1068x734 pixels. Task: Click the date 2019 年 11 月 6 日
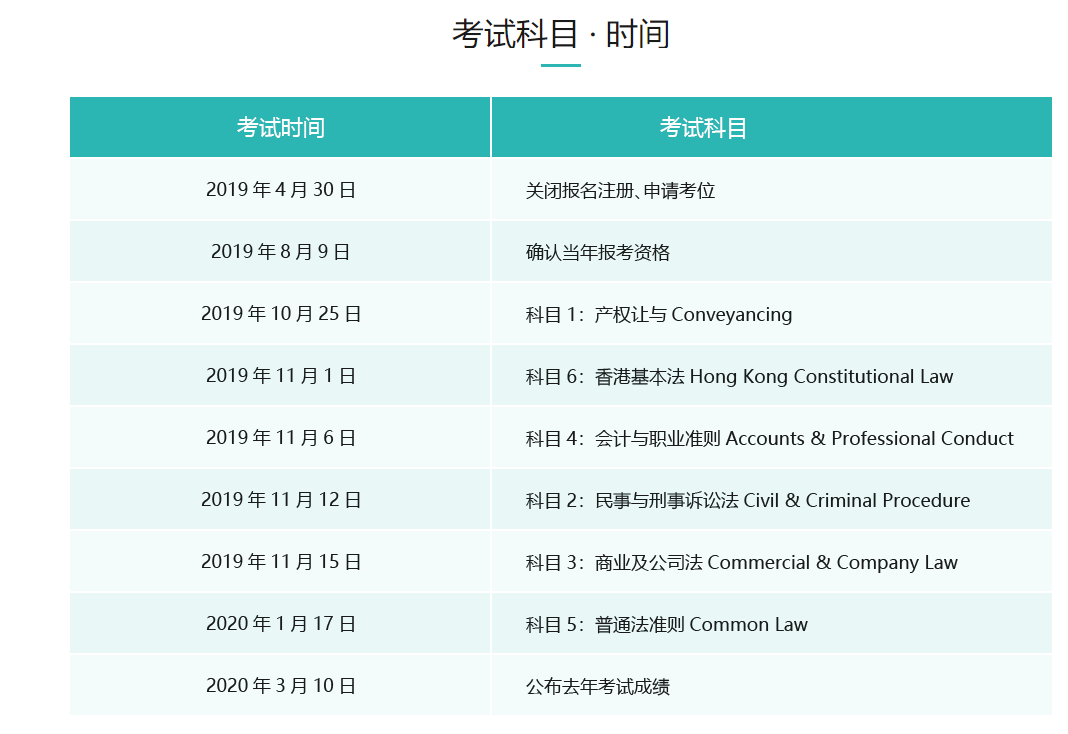point(280,438)
